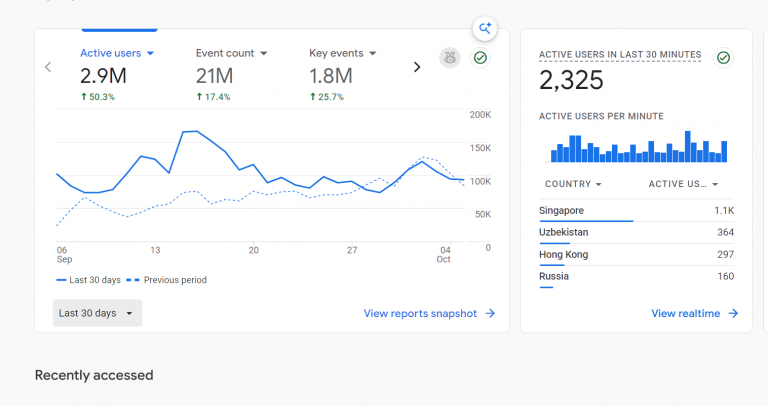Click the arrow next to View realtime
768x406 pixels.
tap(733, 313)
